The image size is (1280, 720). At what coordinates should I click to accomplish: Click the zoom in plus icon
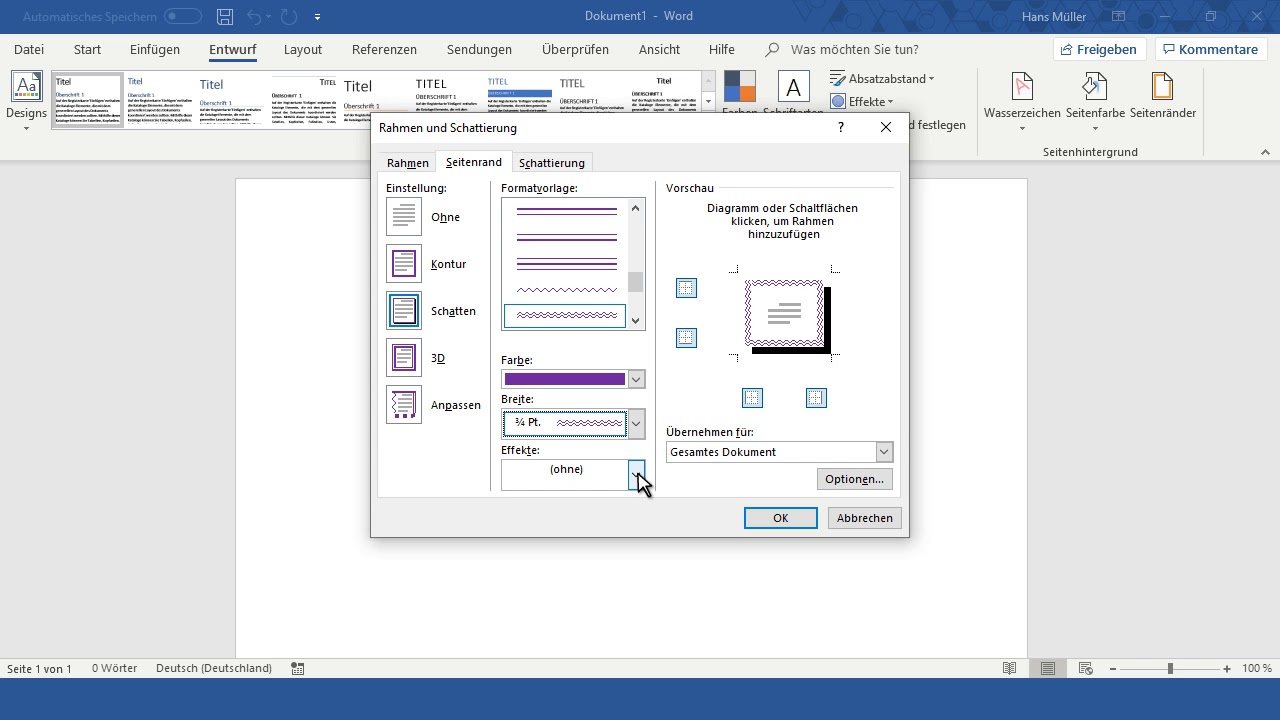(x=1228, y=668)
